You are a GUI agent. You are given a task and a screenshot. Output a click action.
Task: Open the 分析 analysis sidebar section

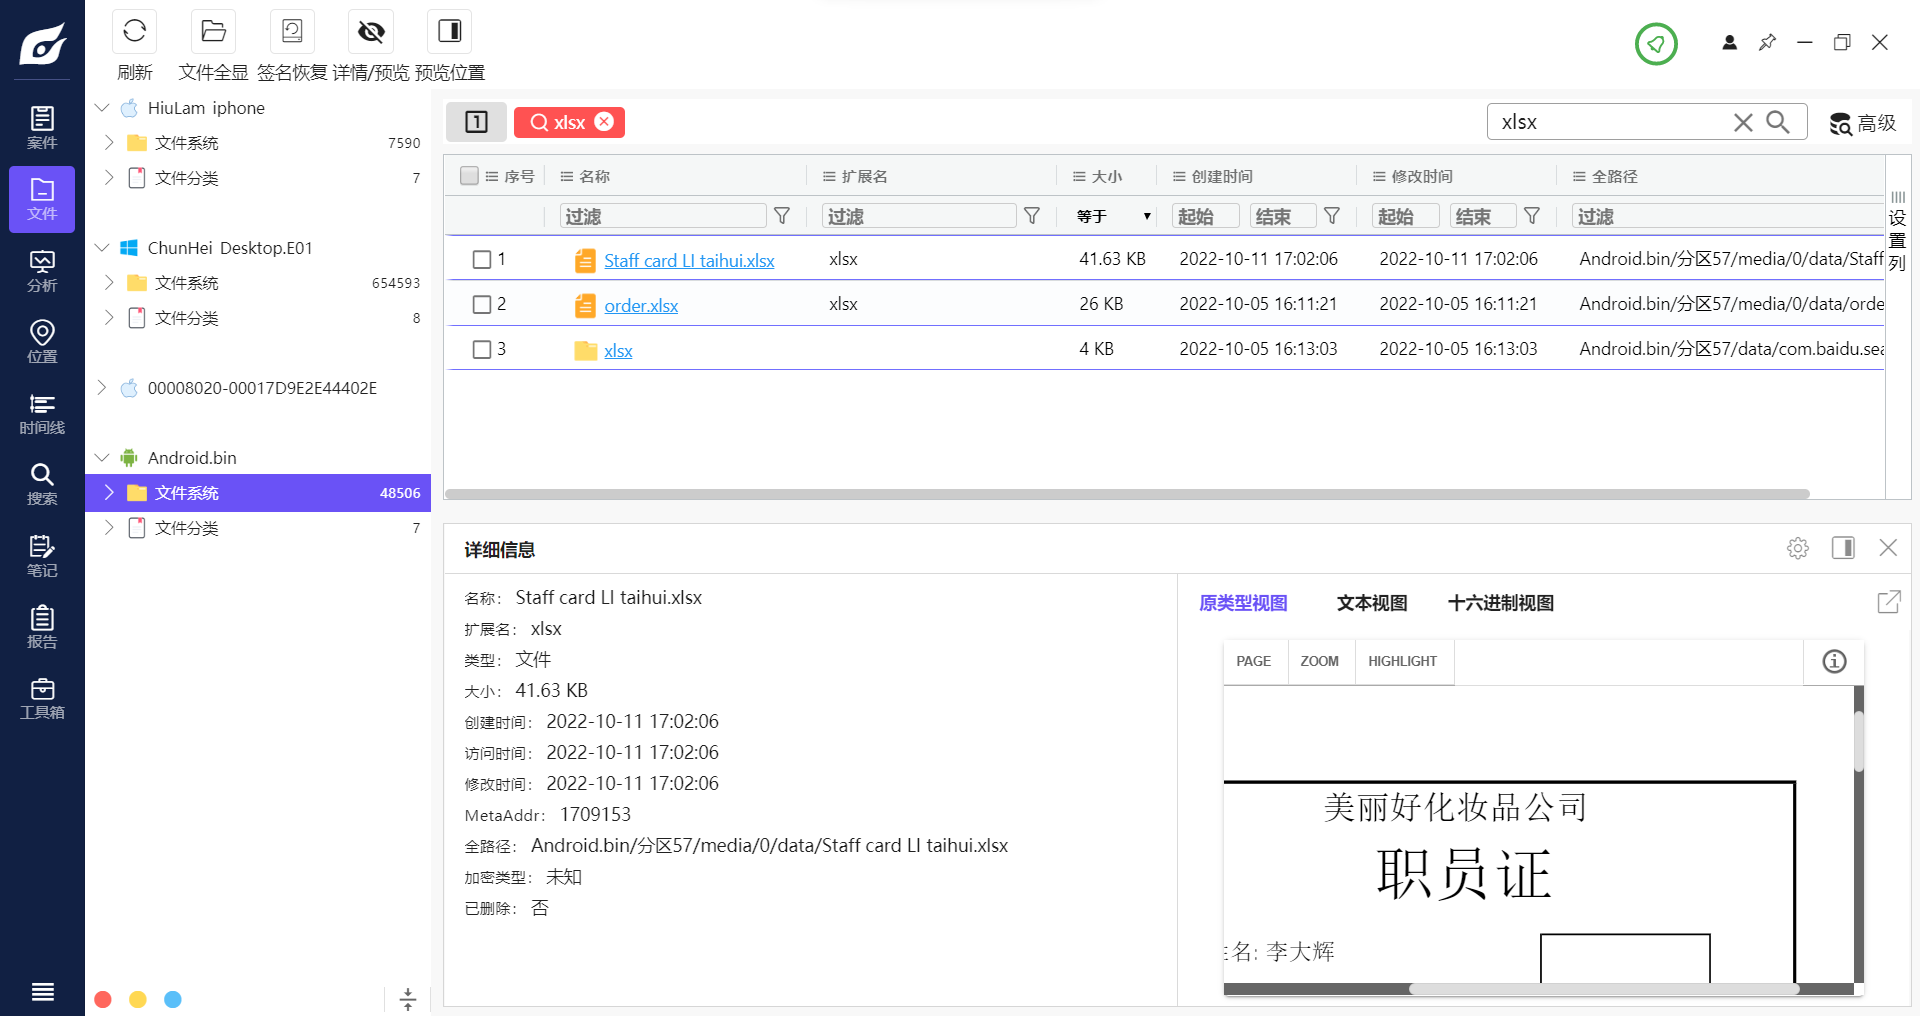point(42,271)
